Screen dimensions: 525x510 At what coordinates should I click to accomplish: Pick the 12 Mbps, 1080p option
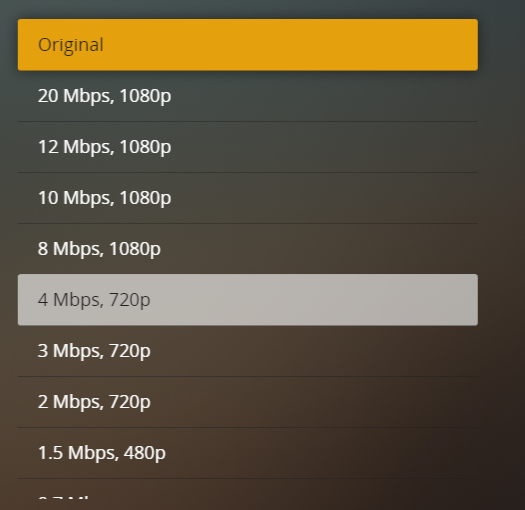[248, 147]
